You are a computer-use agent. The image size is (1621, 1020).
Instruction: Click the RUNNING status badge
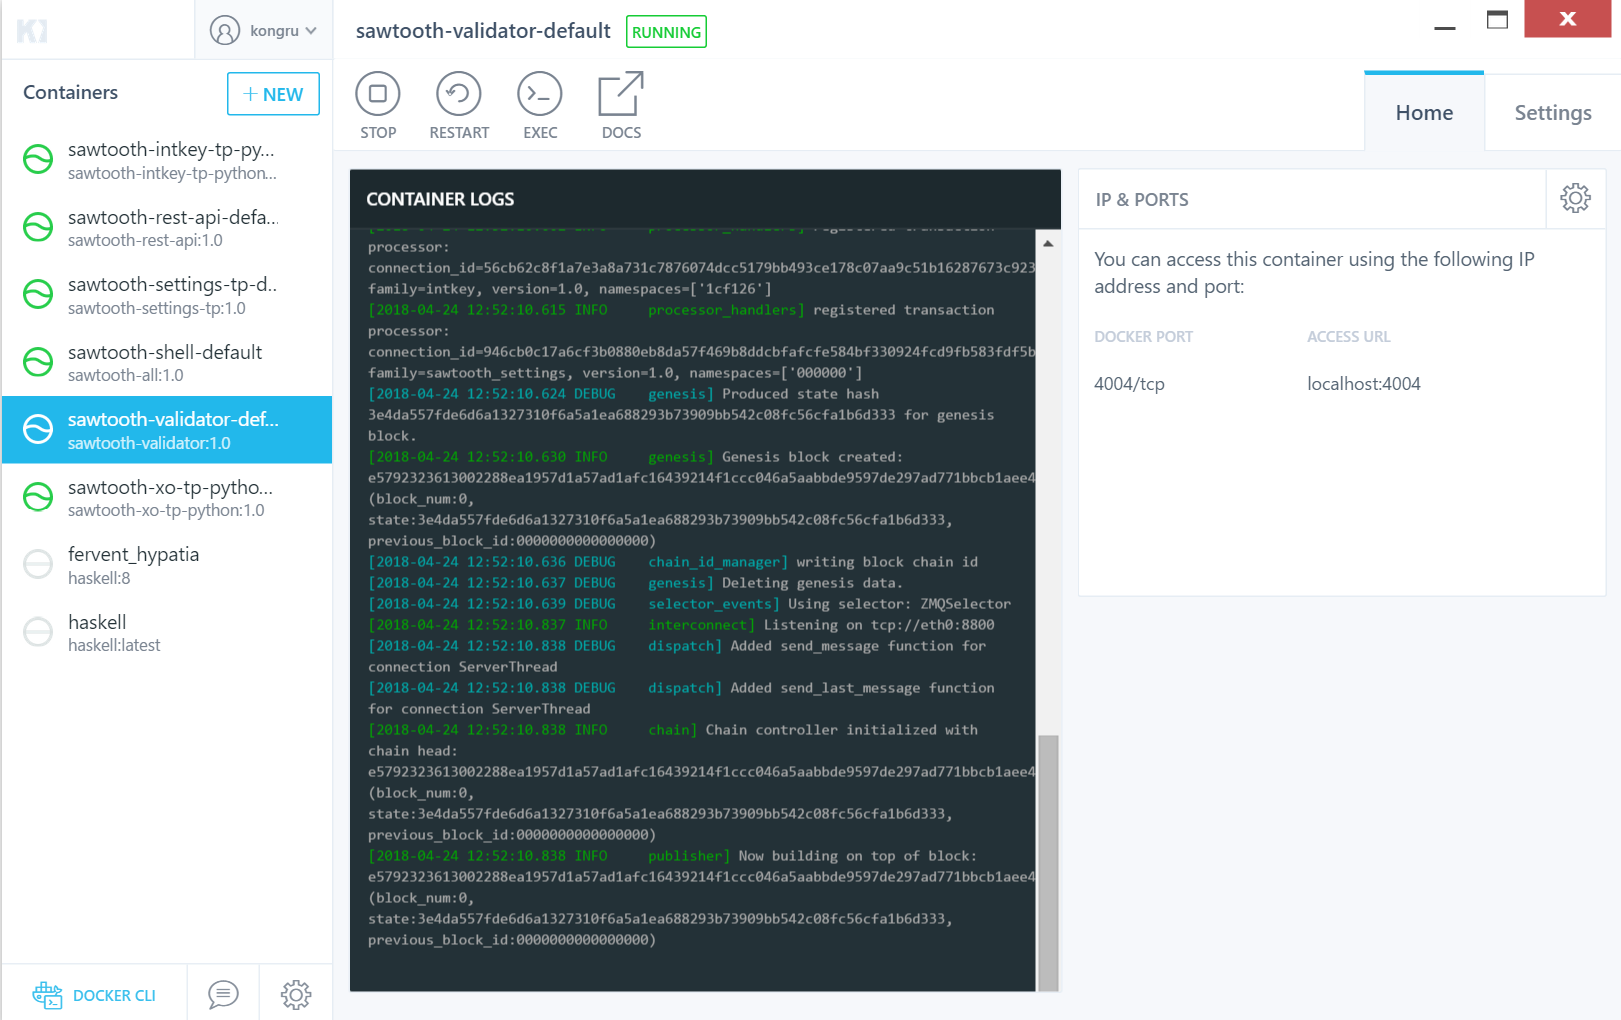(x=666, y=32)
